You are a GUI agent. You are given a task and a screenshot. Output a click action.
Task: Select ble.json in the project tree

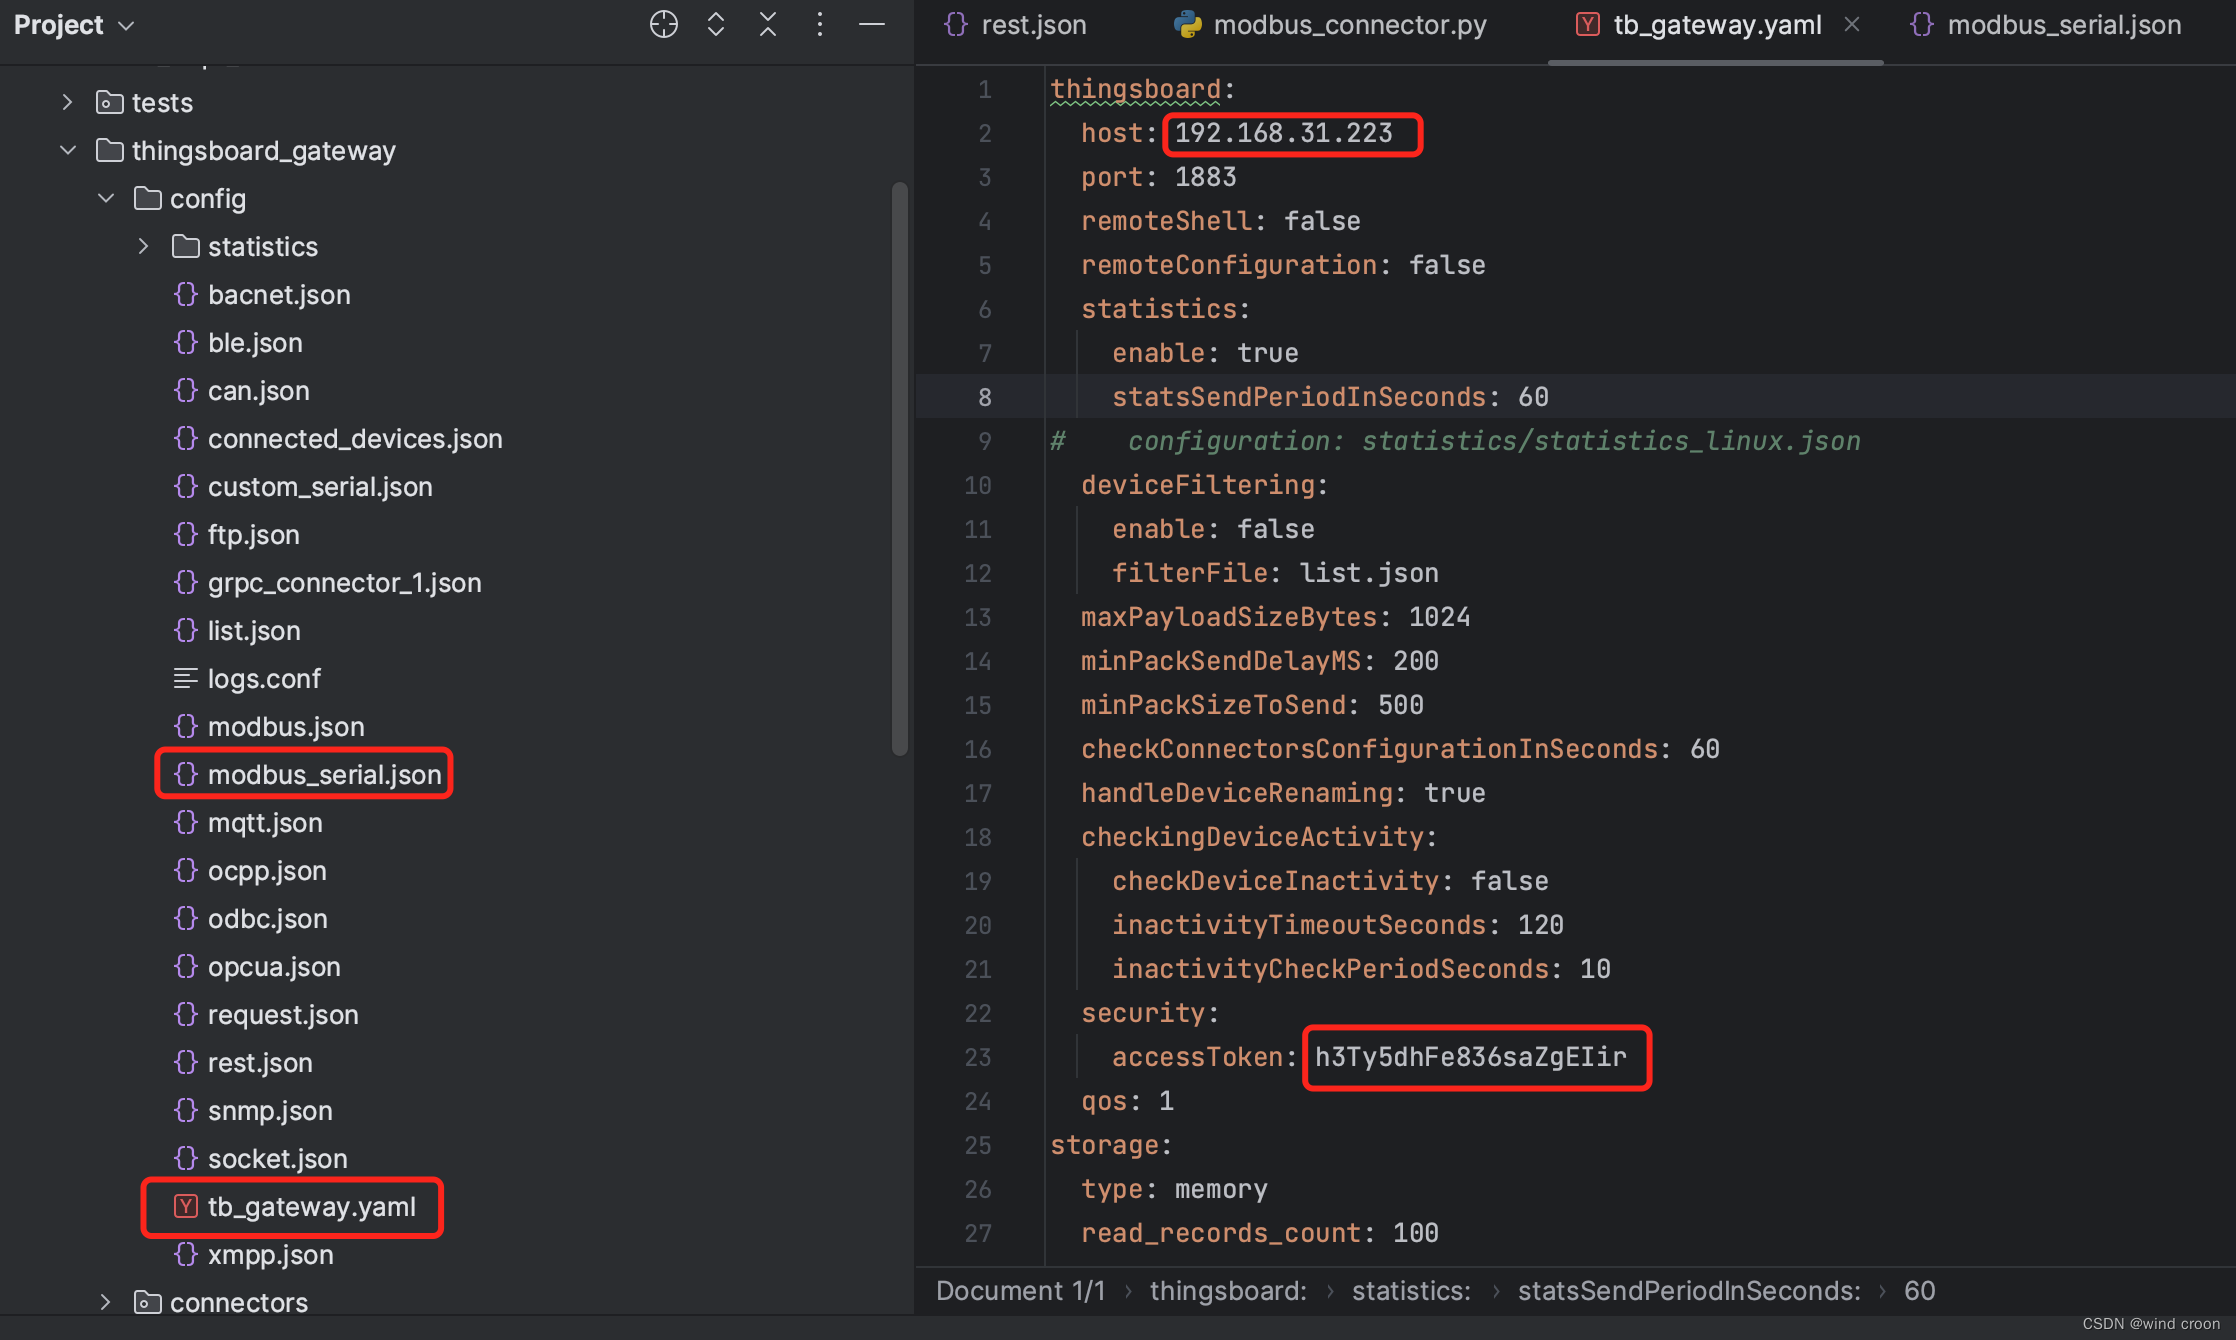coord(255,342)
